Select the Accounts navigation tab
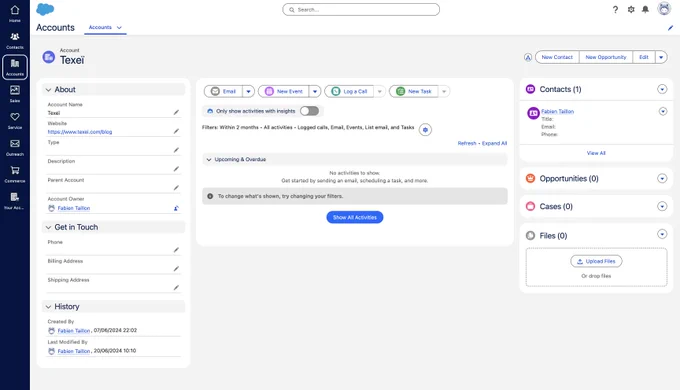This screenshot has height=390, width=680. [x=100, y=27]
